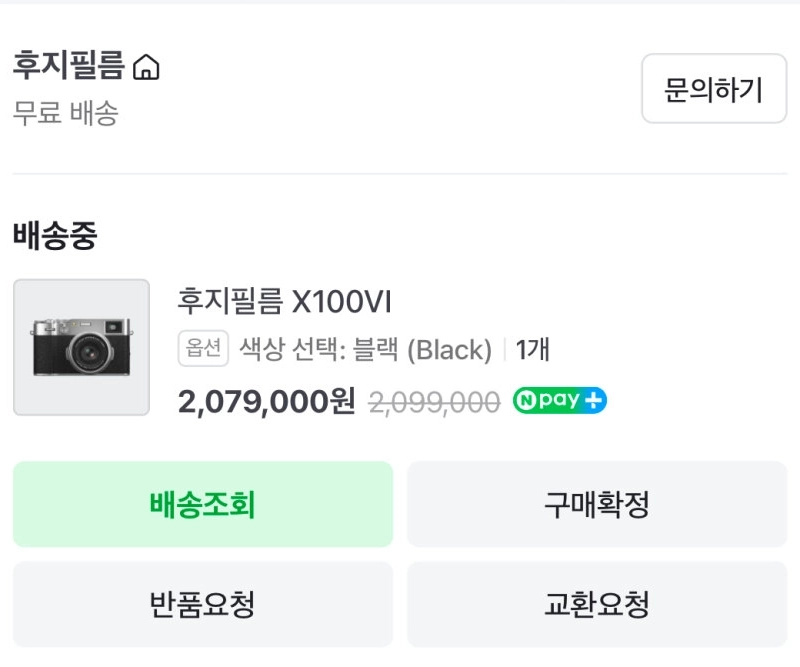
Task: Open product title 후지필름 X100VI
Action: (283, 300)
